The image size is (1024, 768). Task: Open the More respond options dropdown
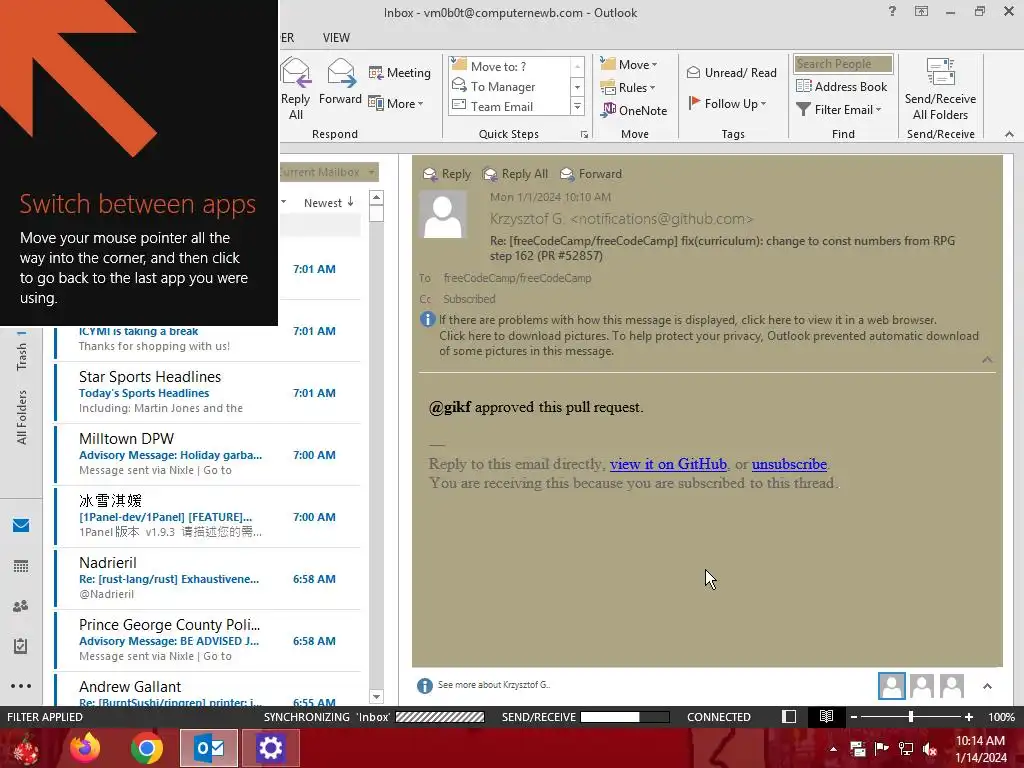396,103
